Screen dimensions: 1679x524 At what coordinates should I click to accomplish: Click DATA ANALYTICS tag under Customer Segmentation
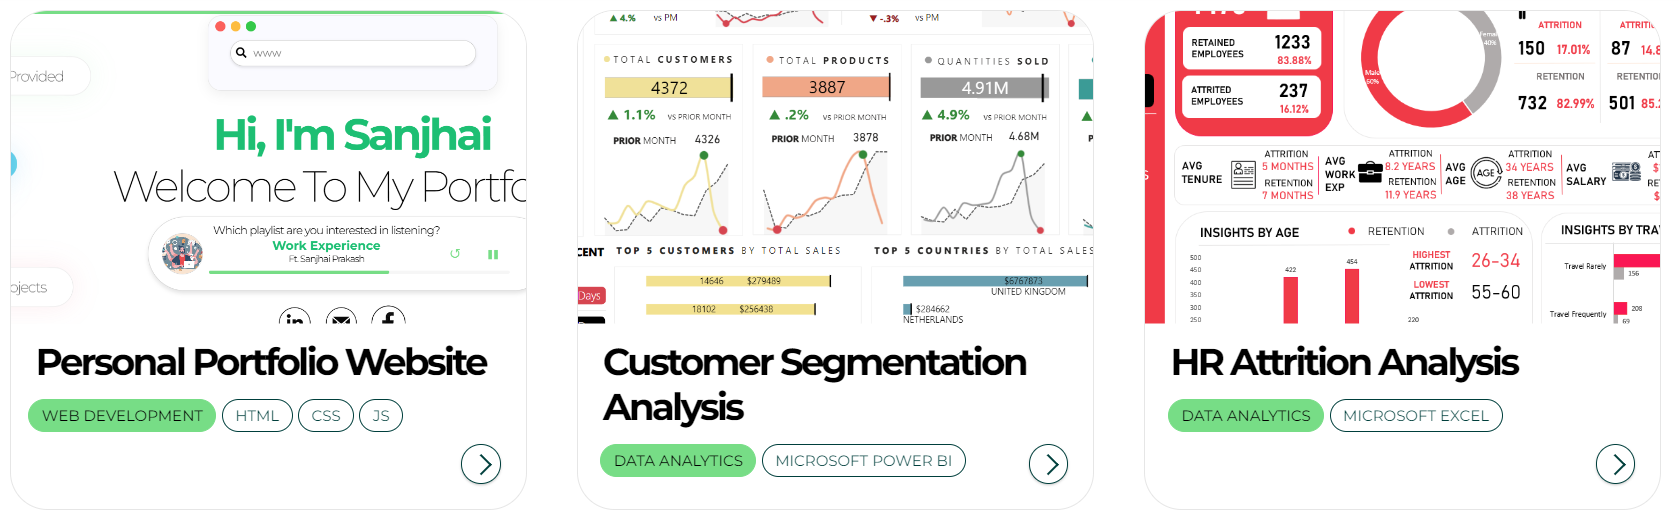pyautogui.click(x=678, y=461)
